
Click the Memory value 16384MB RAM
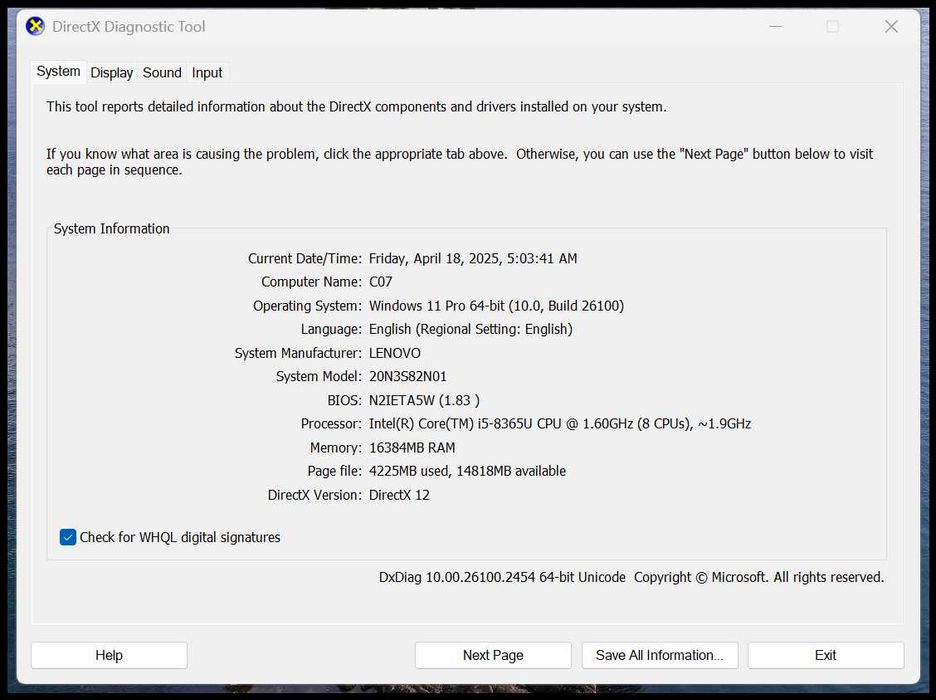click(x=412, y=448)
